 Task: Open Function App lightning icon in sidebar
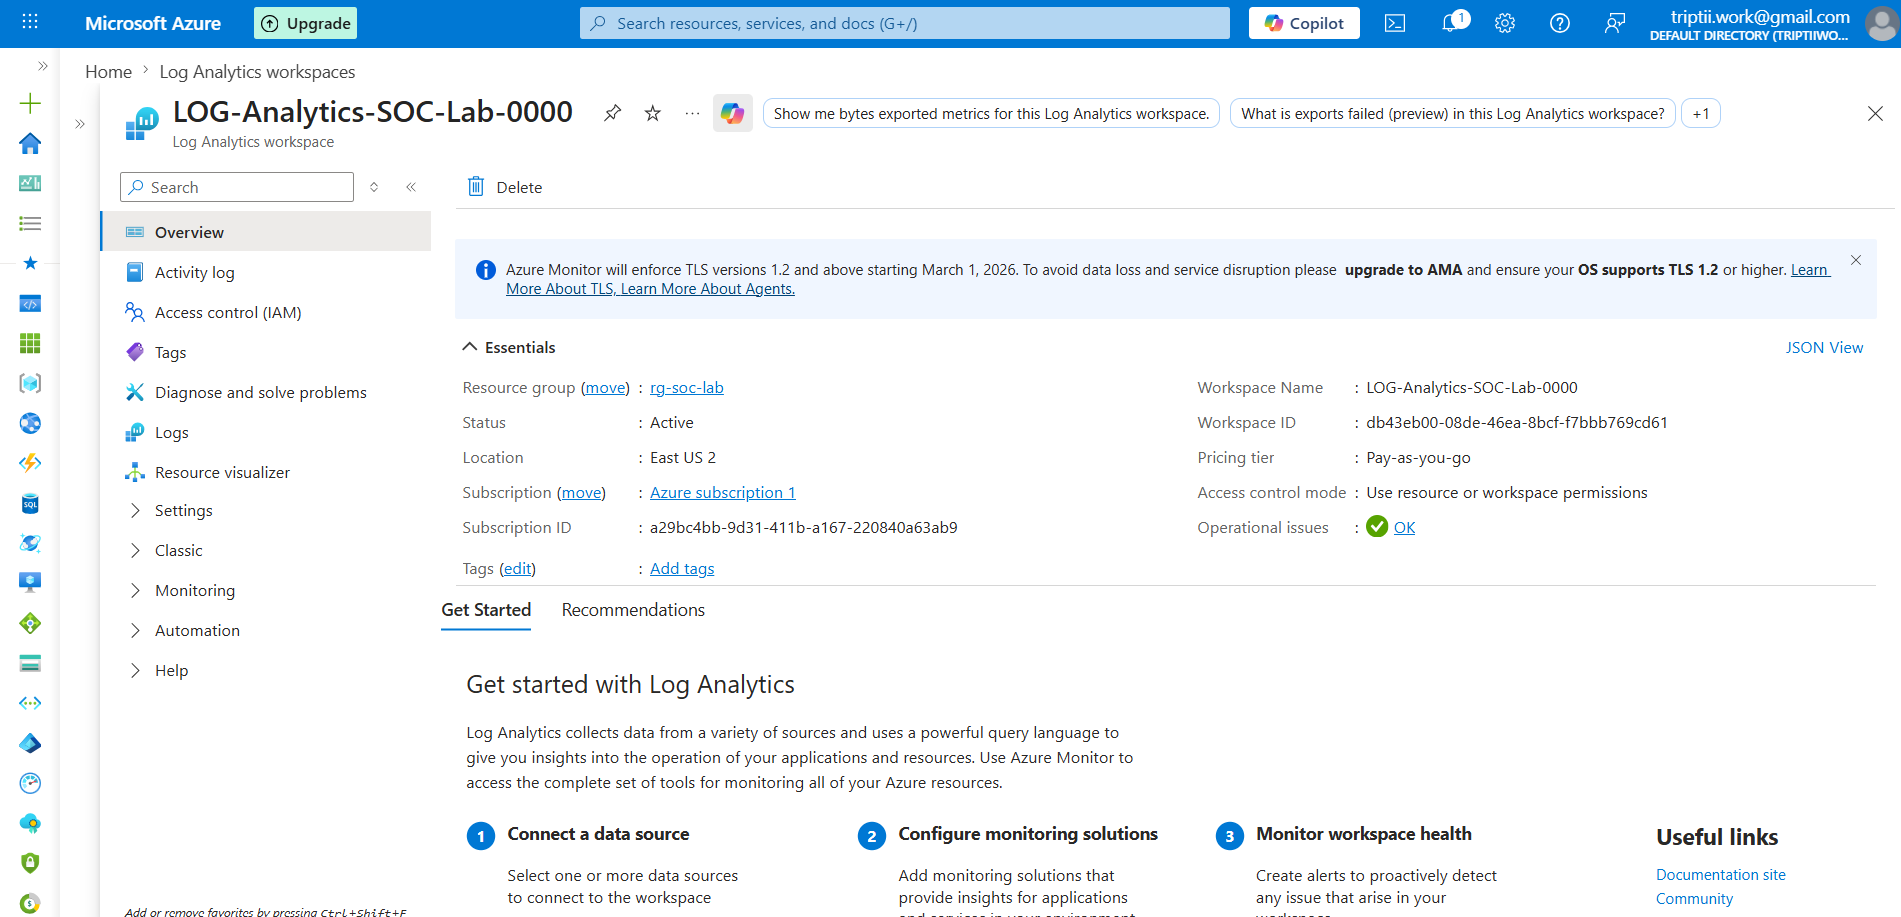pyautogui.click(x=30, y=463)
